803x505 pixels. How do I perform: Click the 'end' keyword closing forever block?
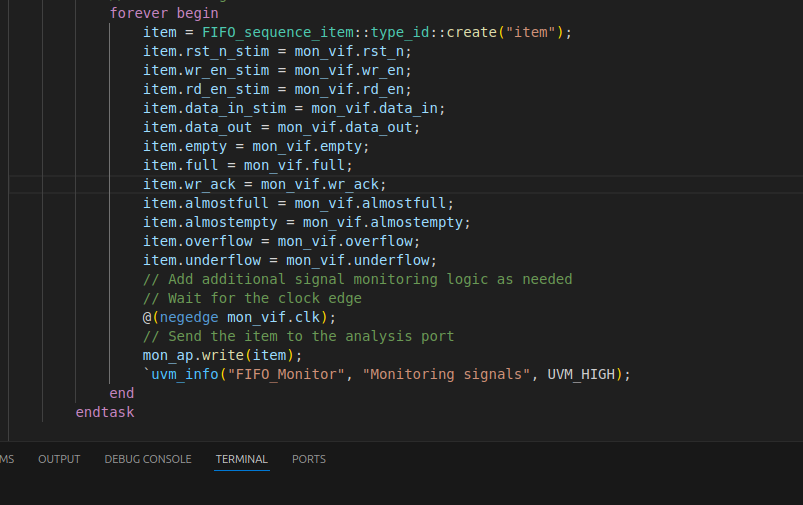pos(121,393)
